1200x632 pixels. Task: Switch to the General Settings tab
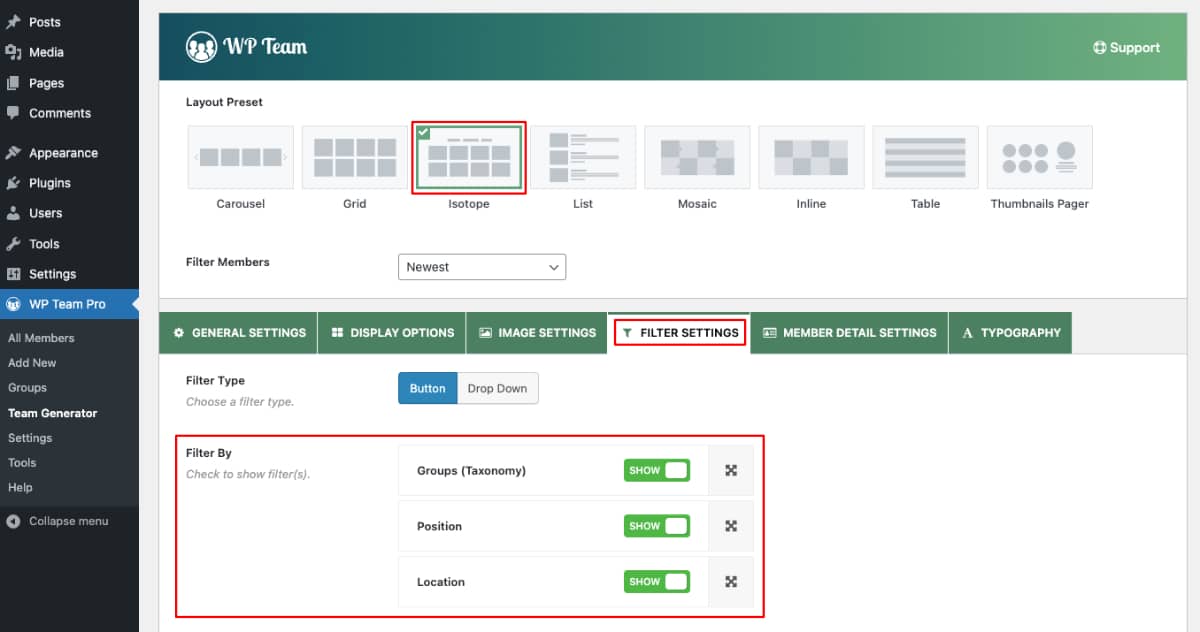[239, 333]
